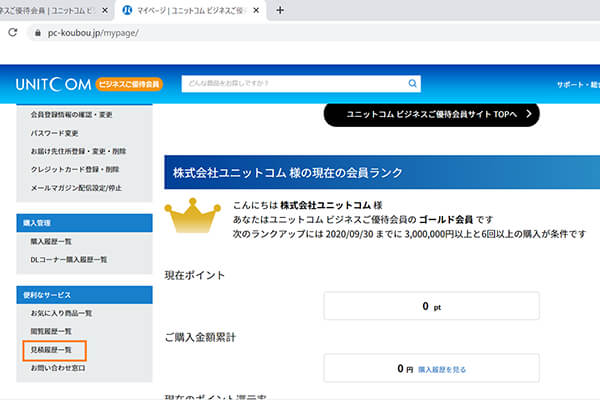Click the こんにちは 株式会社ユニットコム 様 greeting
Image resolution: width=600 pixels, height=400 pixels.
coord(308,205)
